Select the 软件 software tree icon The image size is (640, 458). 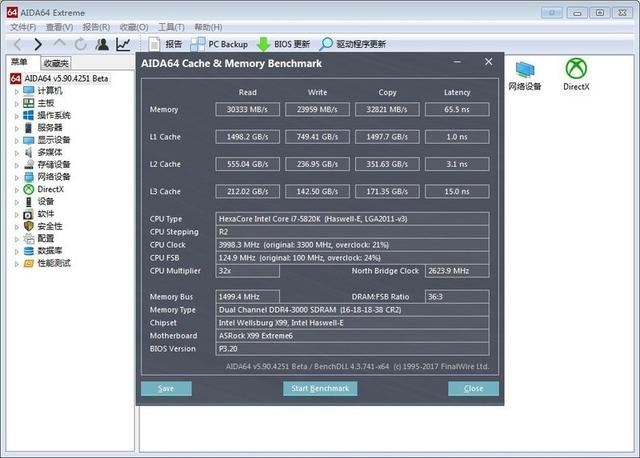tap(29, 214)
